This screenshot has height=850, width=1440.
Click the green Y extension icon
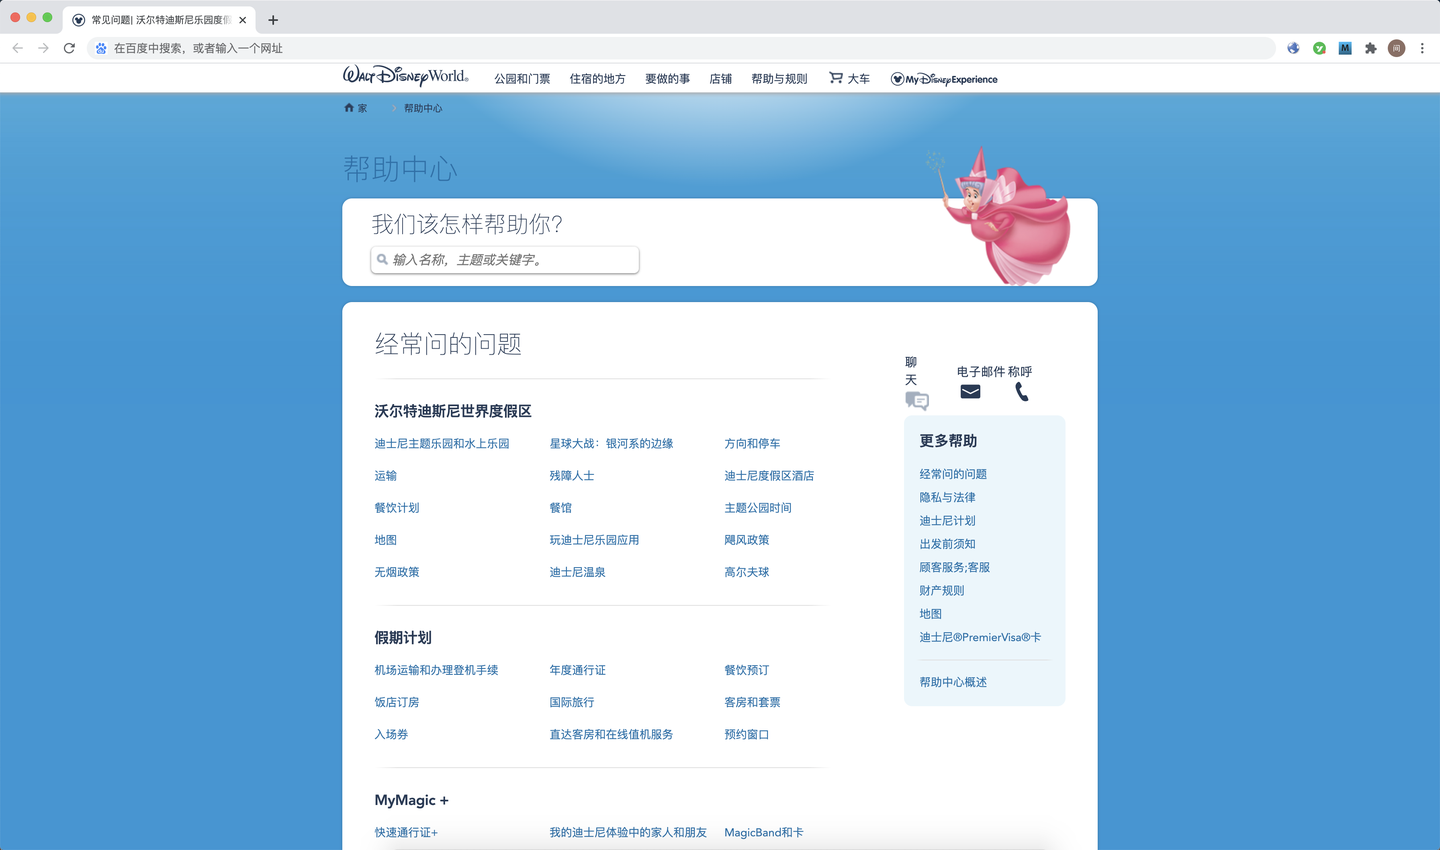click(x=1322, y=47)
